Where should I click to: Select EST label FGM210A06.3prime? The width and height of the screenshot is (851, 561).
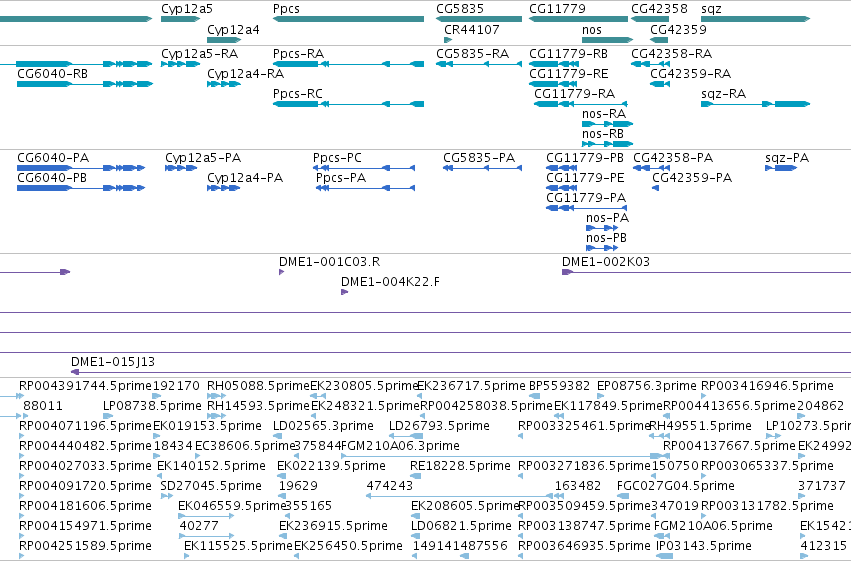click(x=401, y=446)
